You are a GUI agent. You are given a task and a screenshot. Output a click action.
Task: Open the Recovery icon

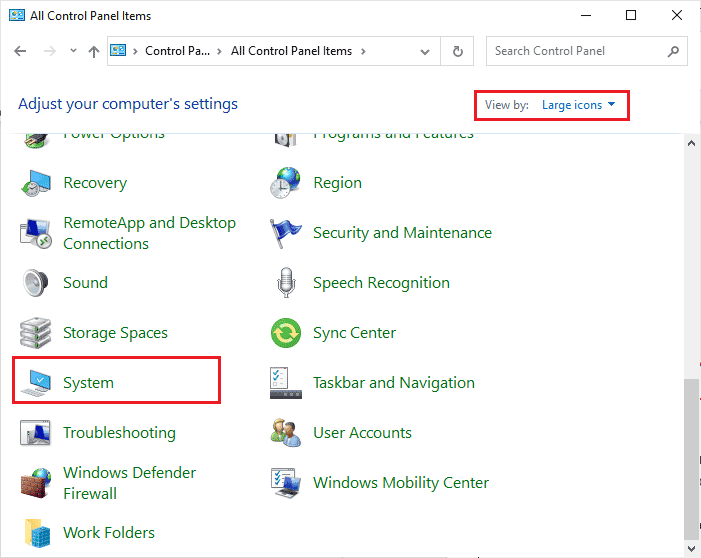(x=36, y=183)
